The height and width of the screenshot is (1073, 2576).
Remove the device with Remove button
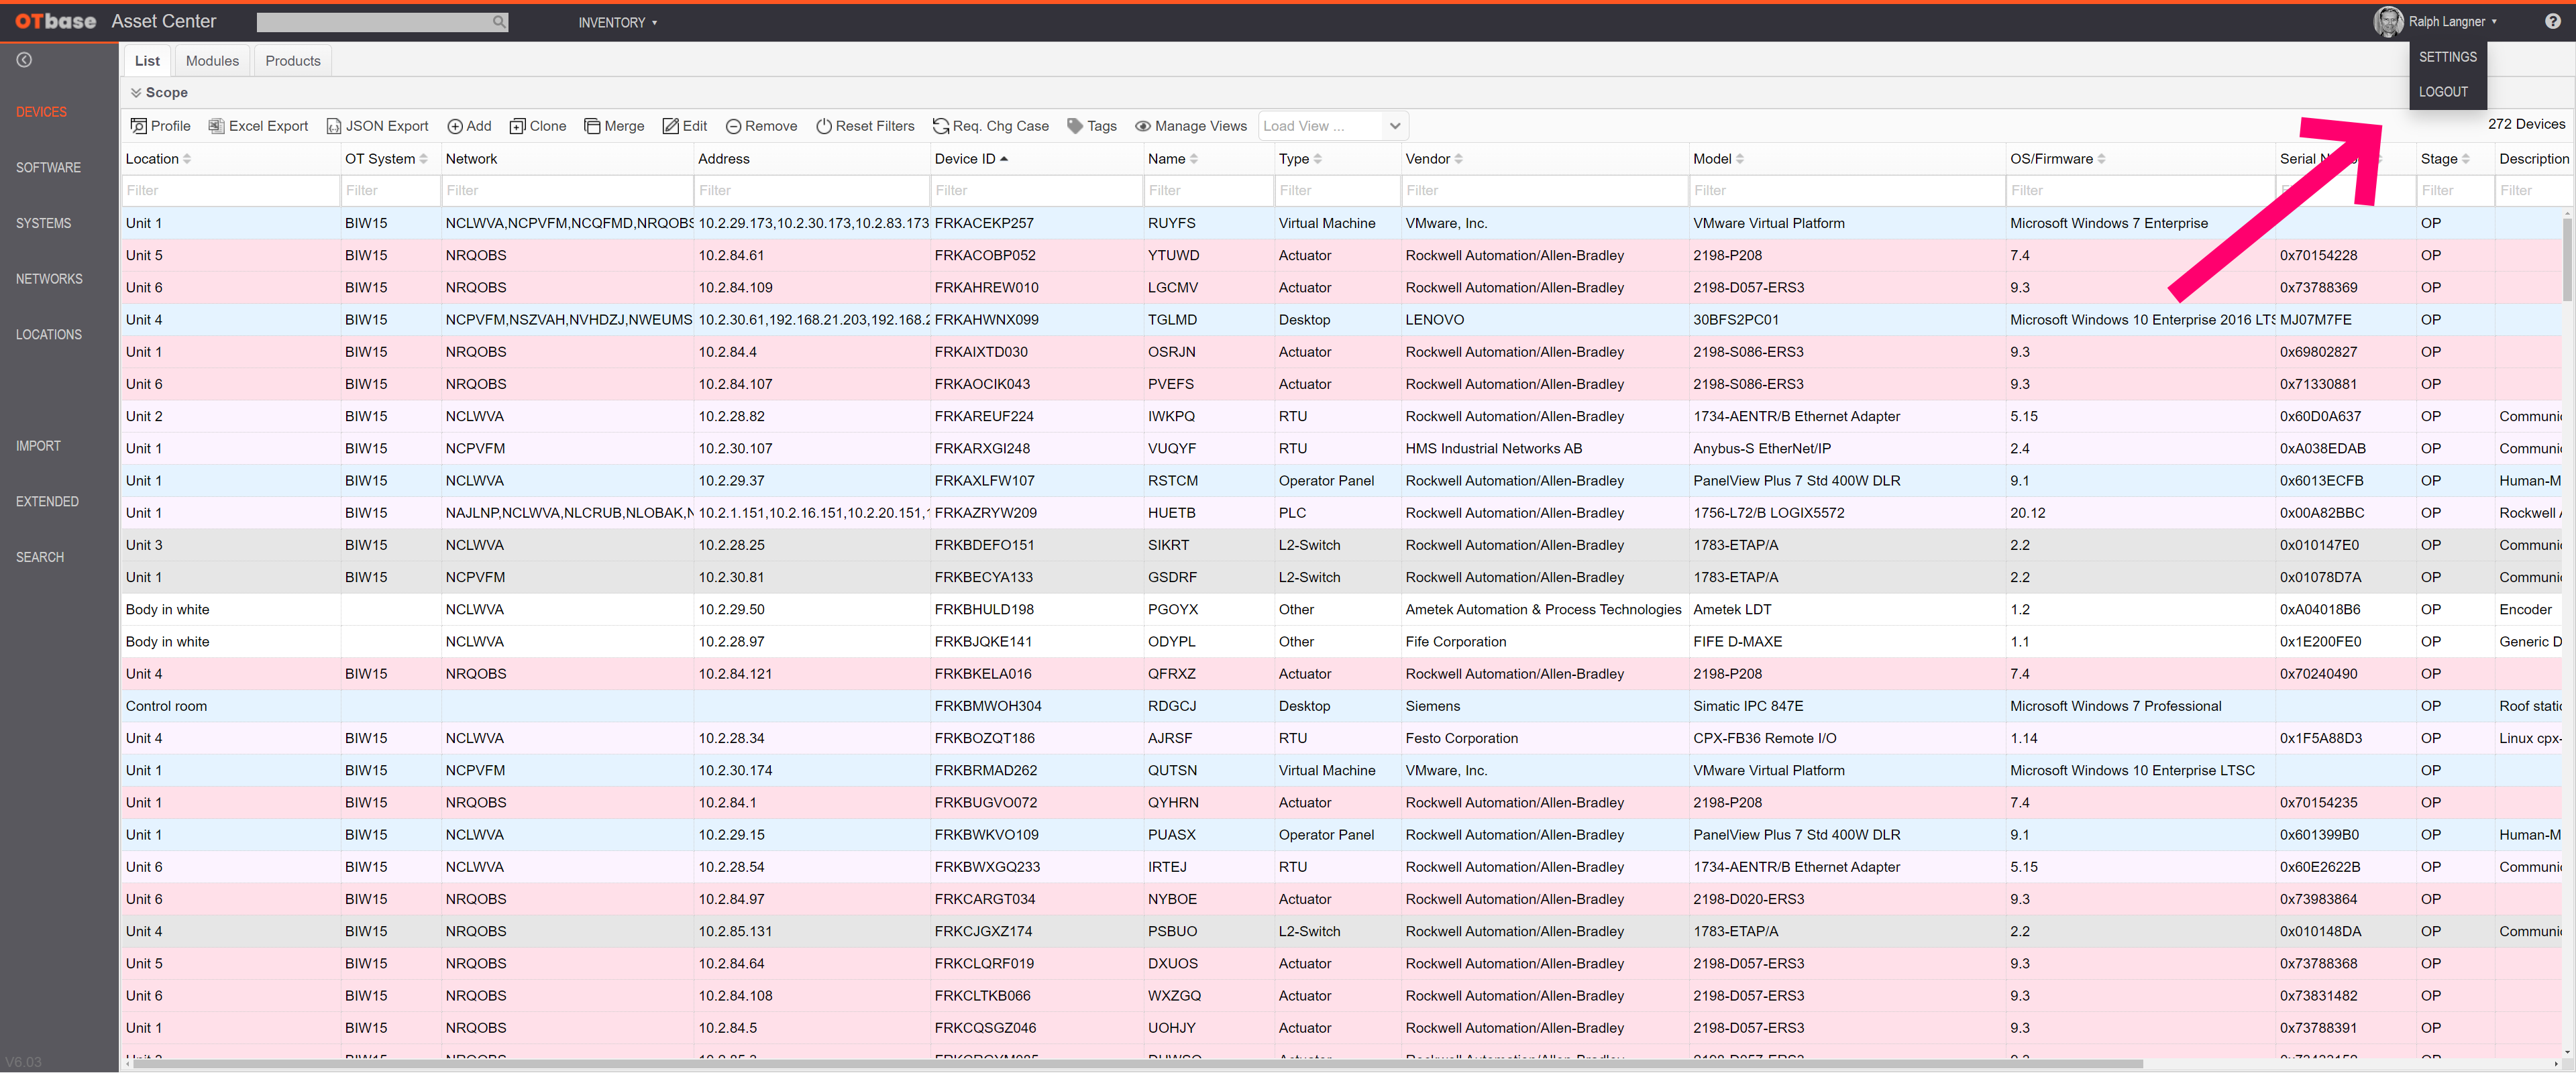(x=761, y=126)
